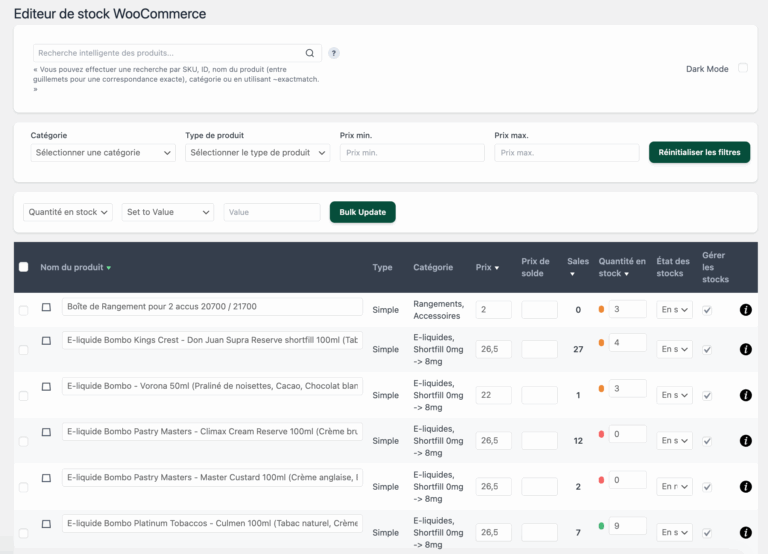Click the smart product search field
This screenshot has height=554, width=768.
(x=177, y=53)
